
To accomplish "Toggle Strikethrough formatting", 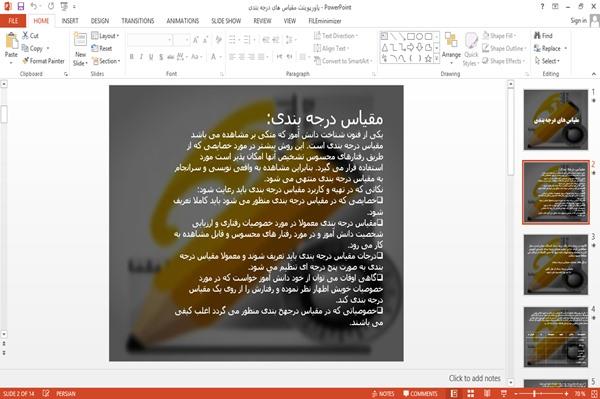I will pos(171,57).
